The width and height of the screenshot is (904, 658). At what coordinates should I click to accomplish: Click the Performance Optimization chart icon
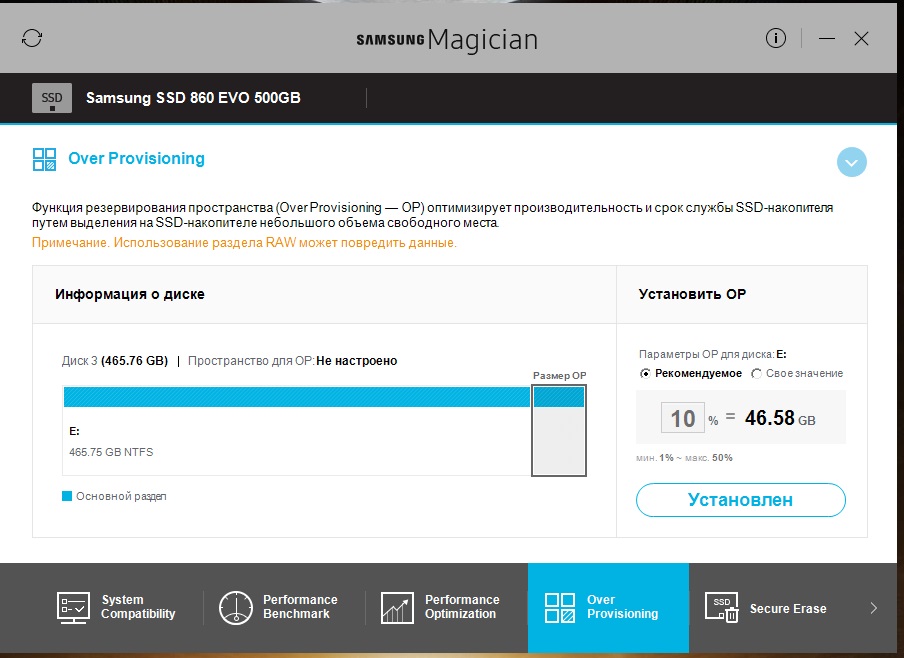[x=397, y=608]
